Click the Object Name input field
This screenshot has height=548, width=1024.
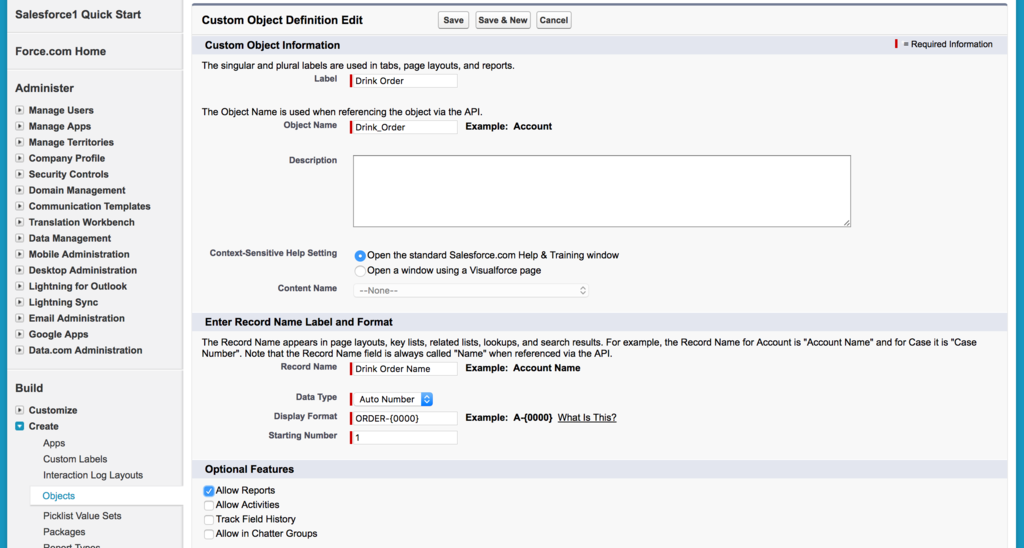click(x=404, y=127)
